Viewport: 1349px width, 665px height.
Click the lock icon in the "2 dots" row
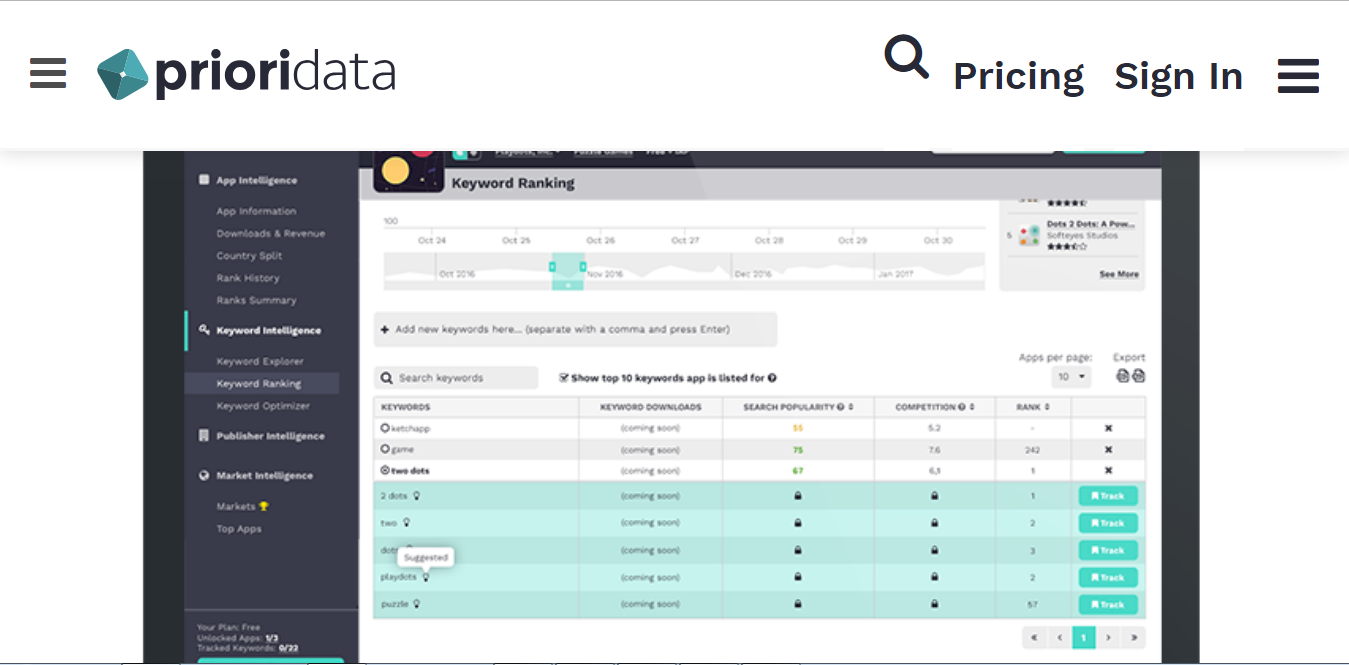click(x=797, y=495)
